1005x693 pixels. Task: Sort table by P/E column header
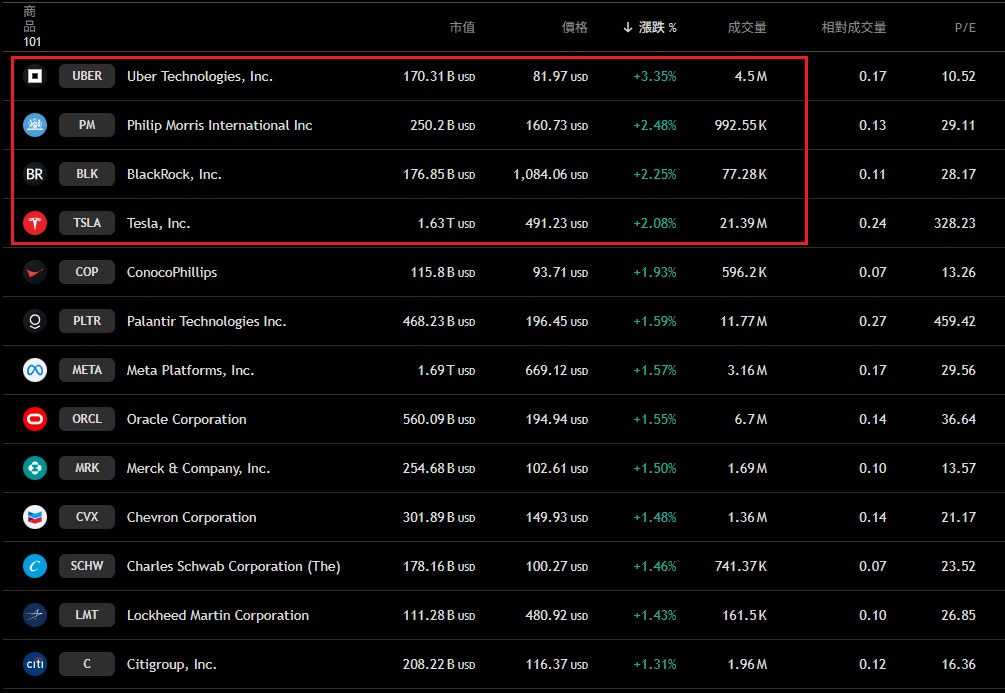click(964, 28)
